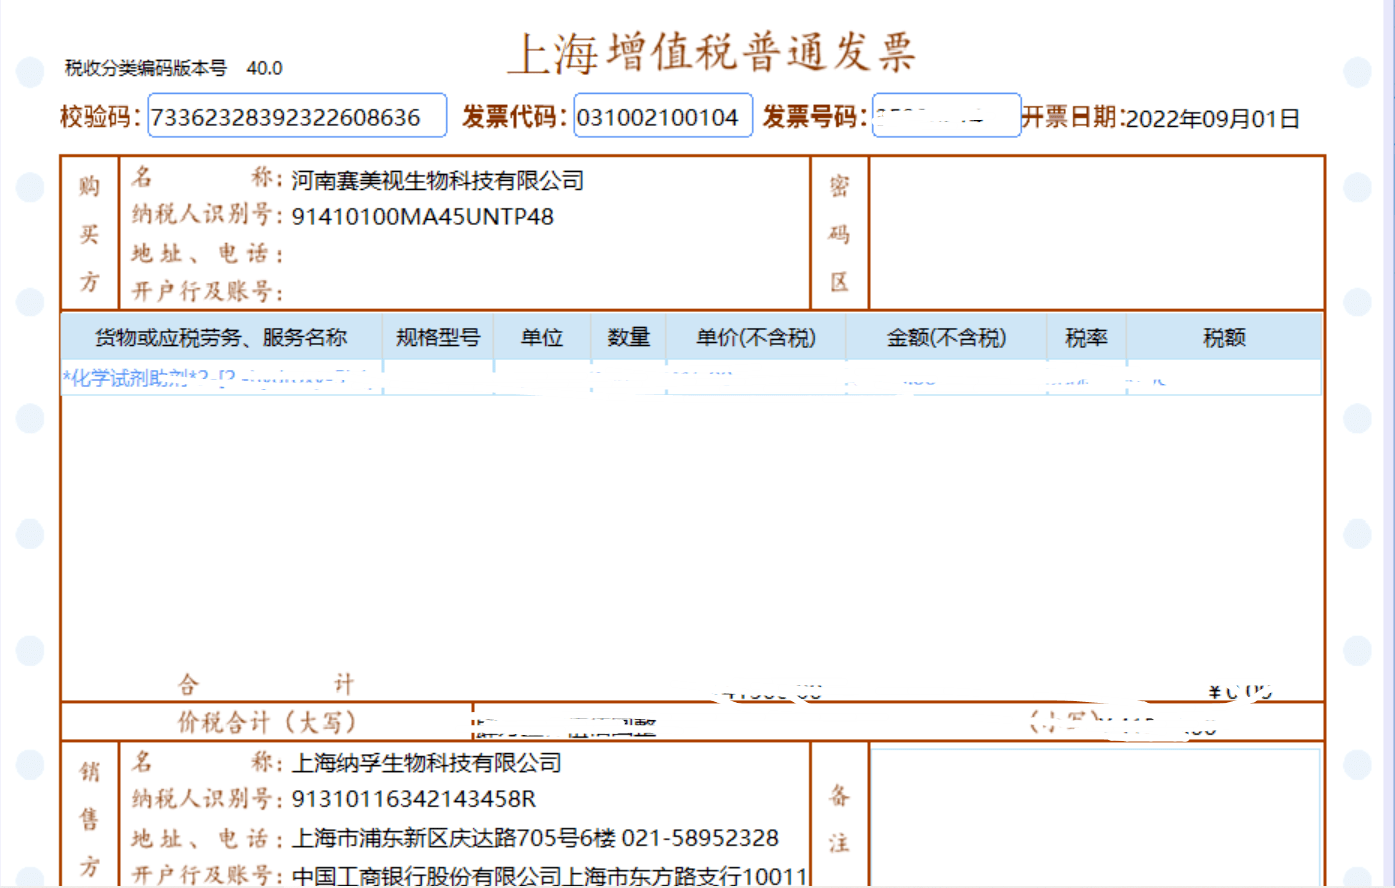
Task: Select the 单价(不含税) column header
Action: 755,338
